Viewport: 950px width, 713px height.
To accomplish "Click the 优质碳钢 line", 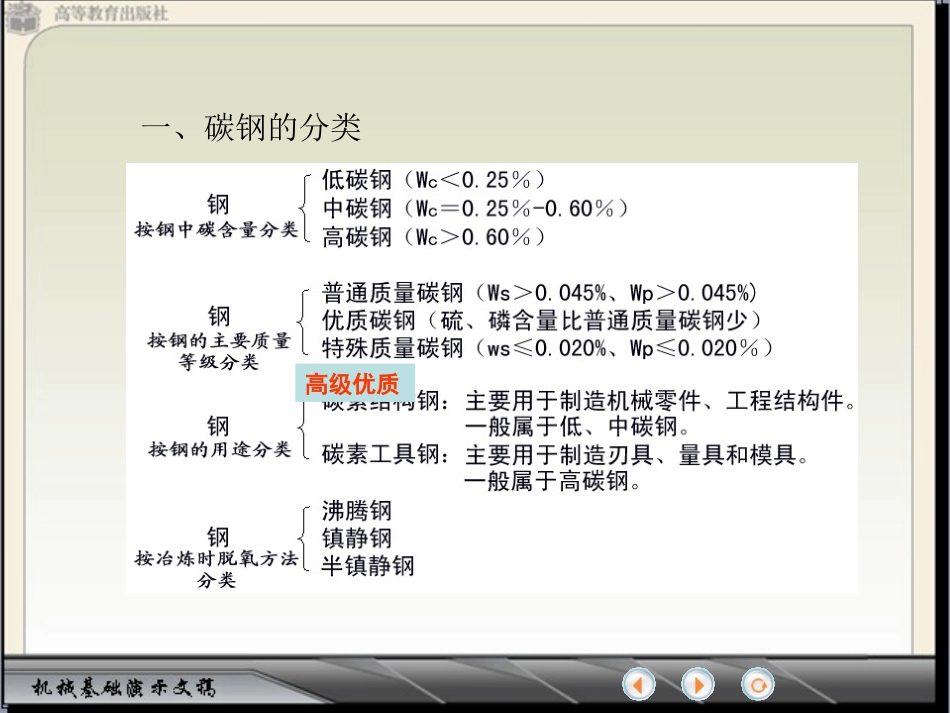I will point(542,320).
